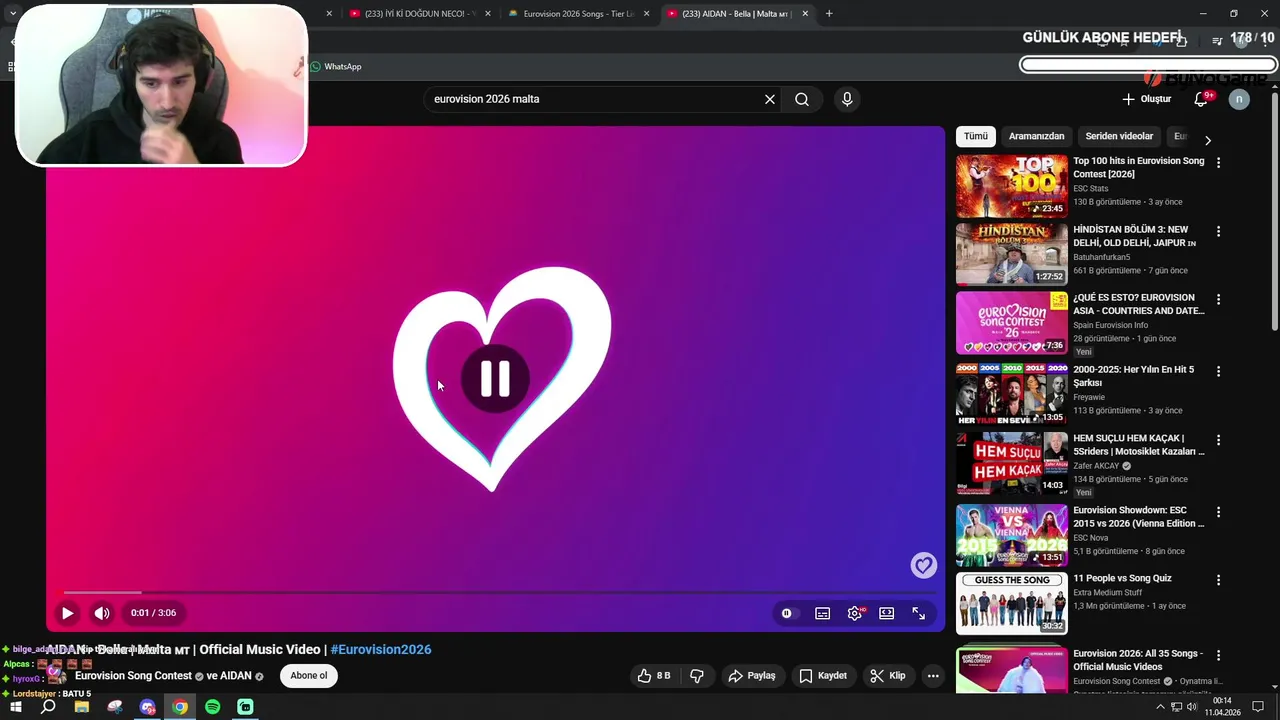Click the Oluştur create button

coord(1146,99)
